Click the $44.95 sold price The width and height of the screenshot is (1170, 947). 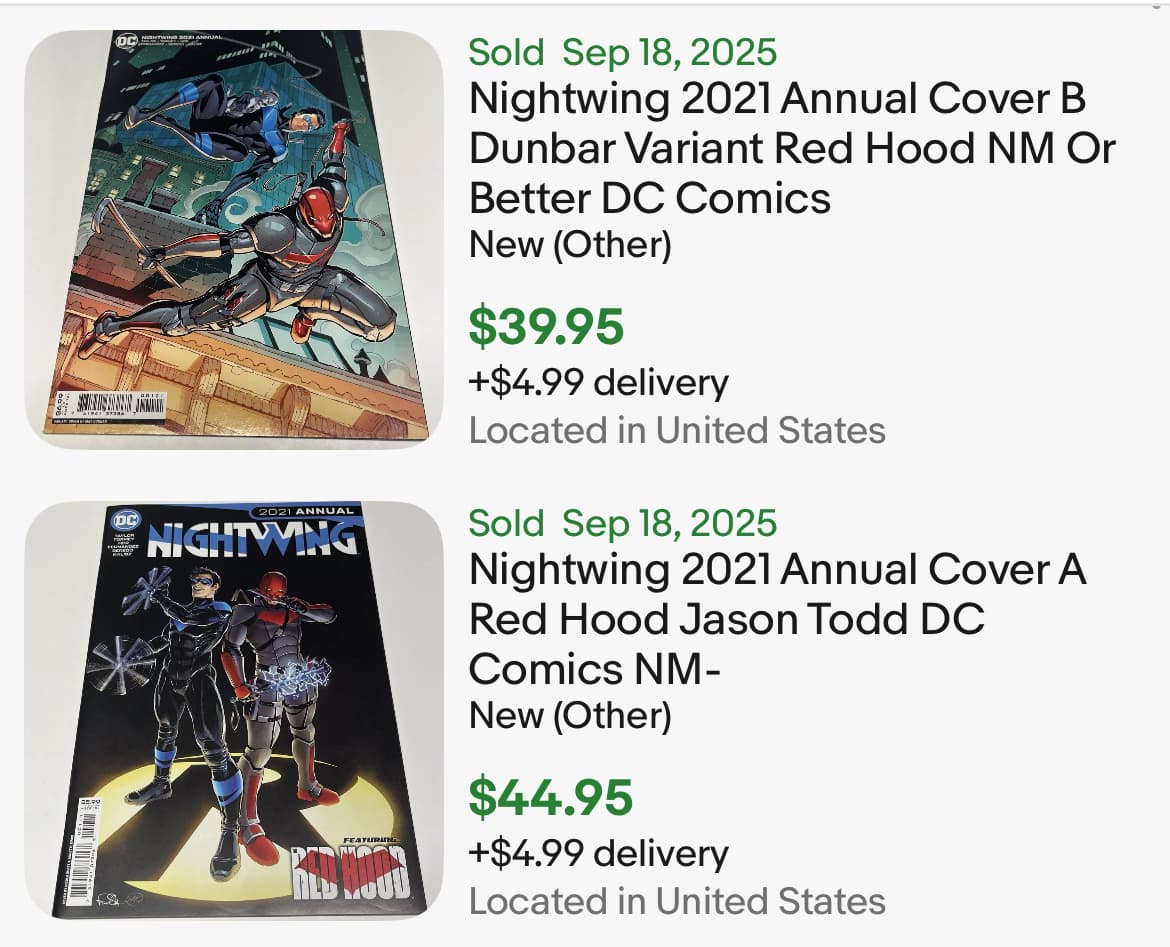click(551, 797)
